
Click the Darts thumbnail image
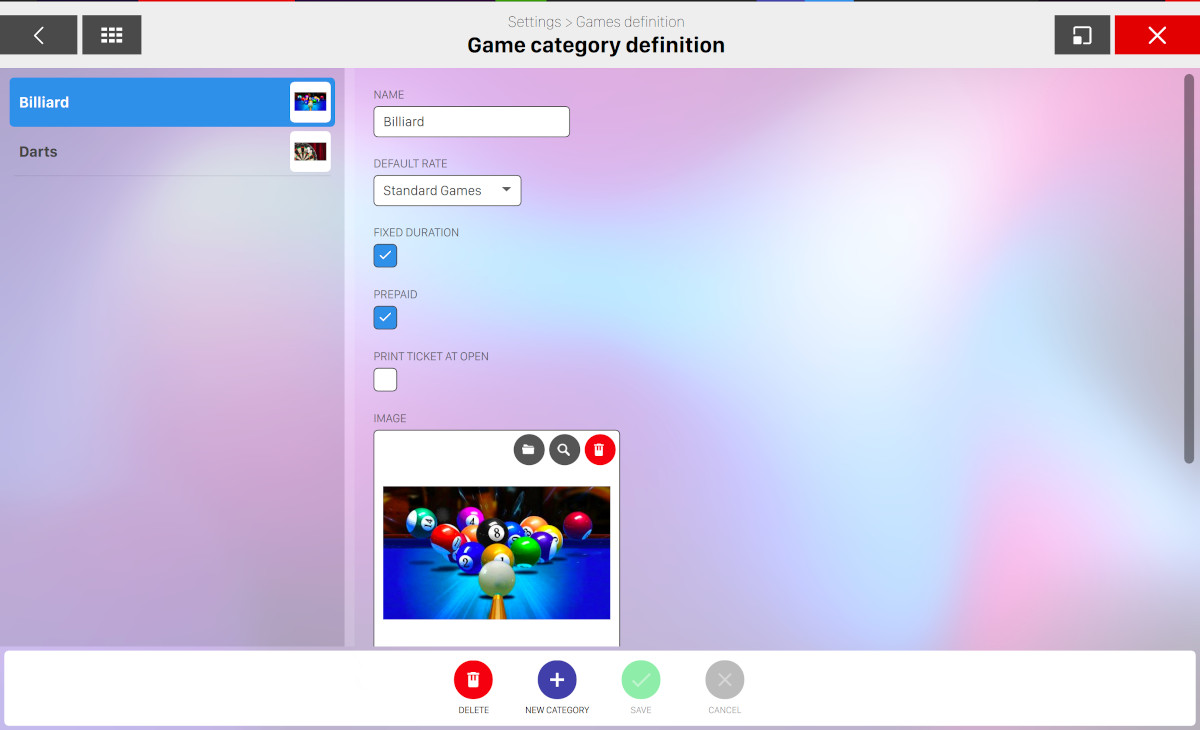pyautogui.click(x=310, y=152)
